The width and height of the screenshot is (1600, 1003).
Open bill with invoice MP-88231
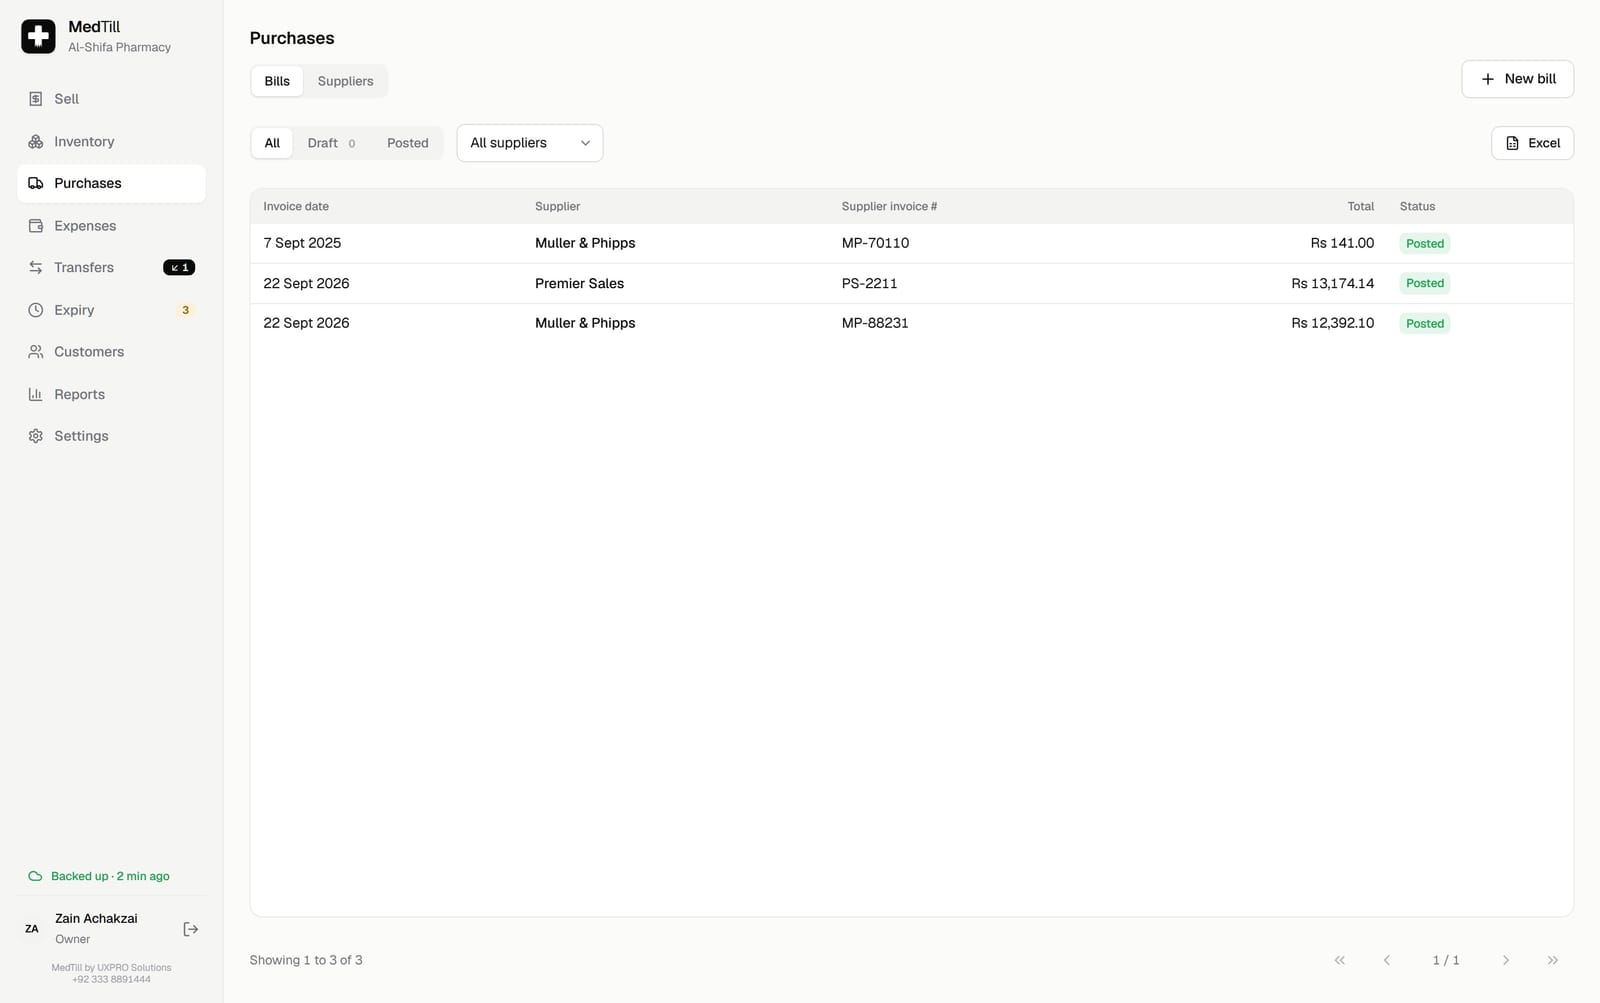click(x=911, y=323)
